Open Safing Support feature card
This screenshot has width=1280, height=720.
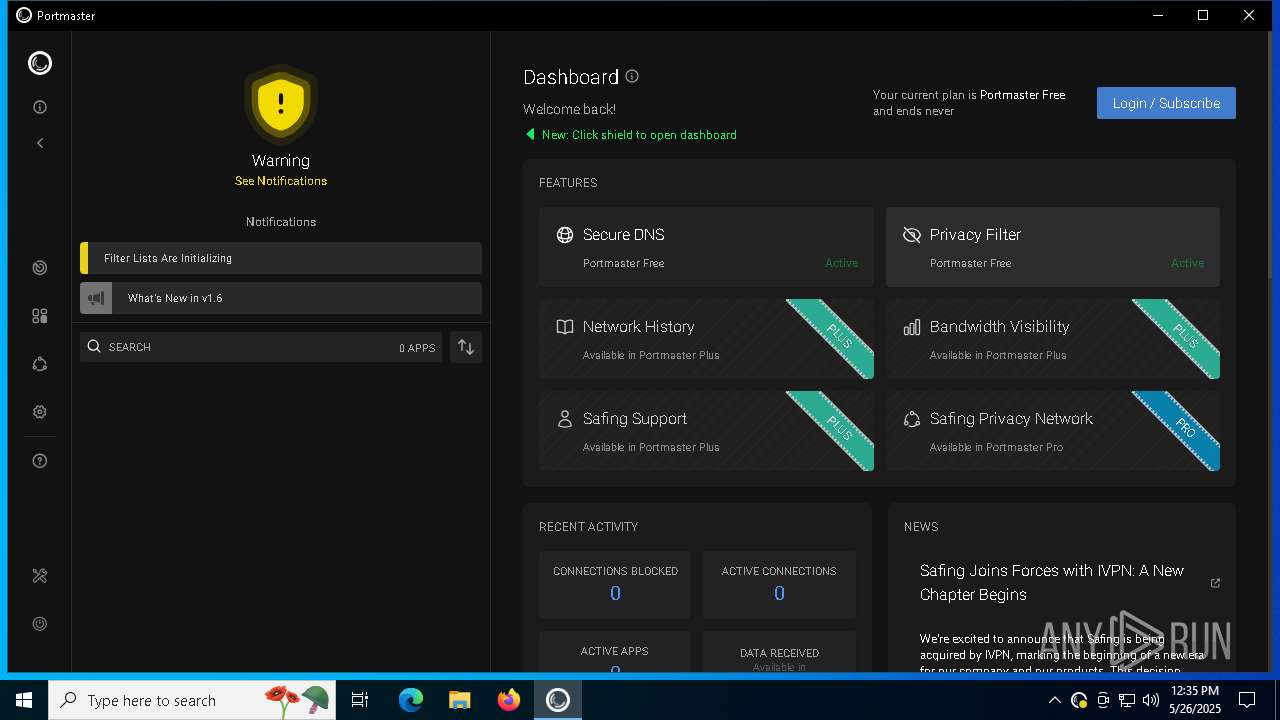pyautogui.click(x=706, y=431)
